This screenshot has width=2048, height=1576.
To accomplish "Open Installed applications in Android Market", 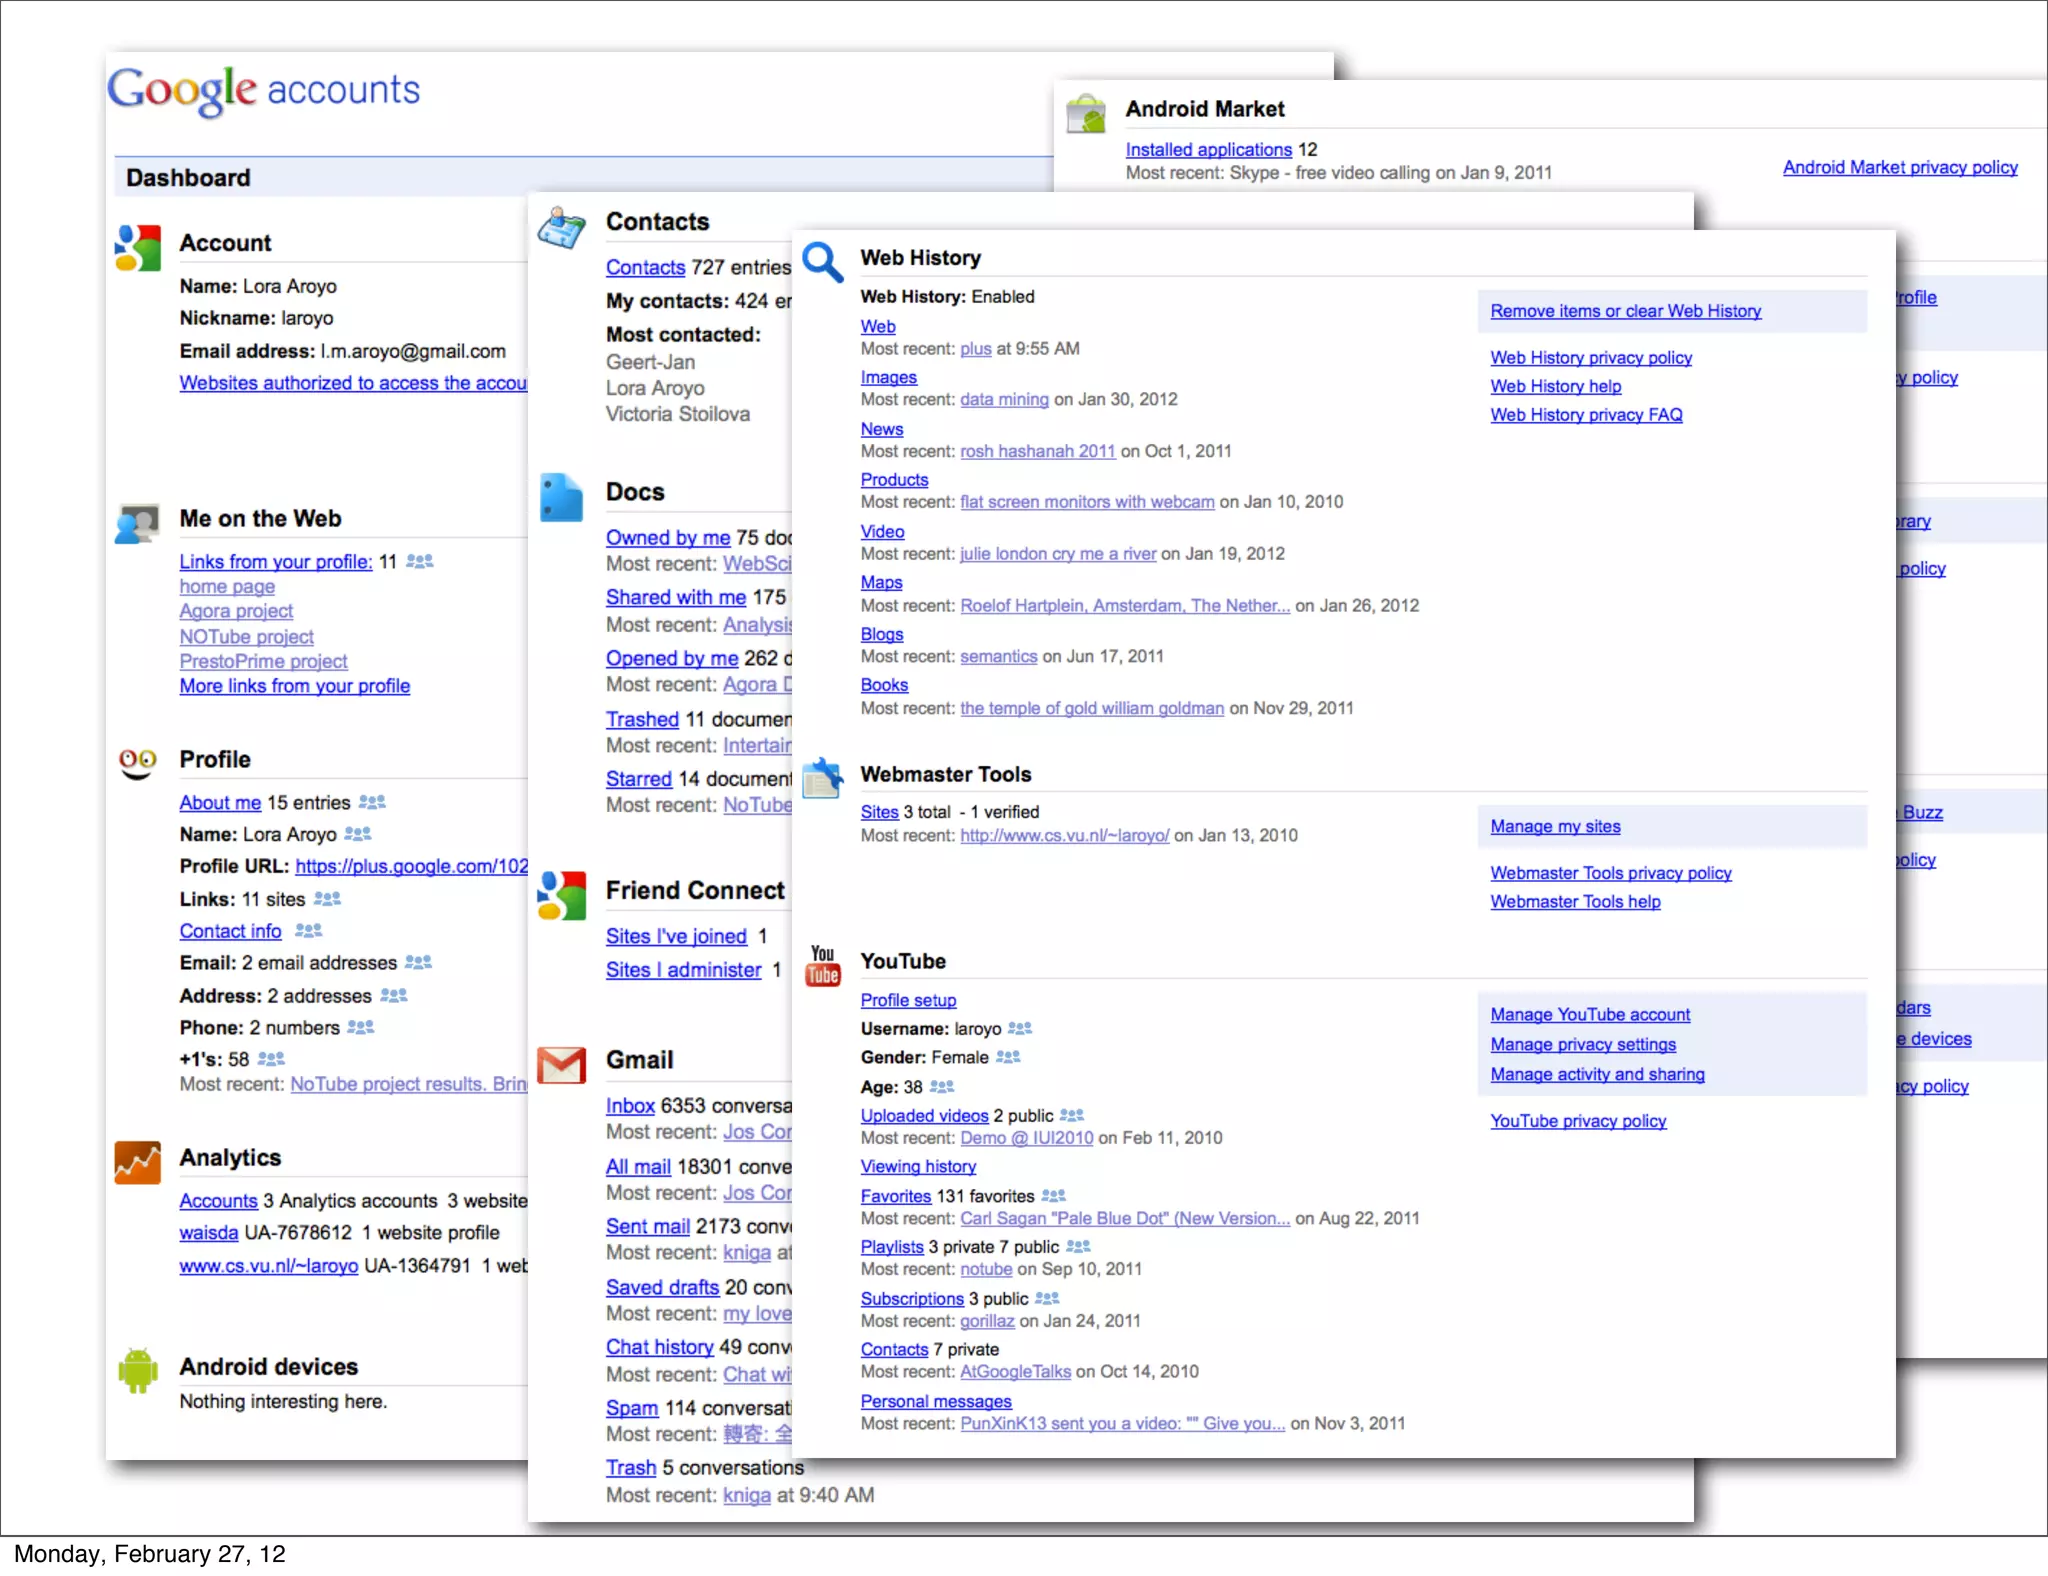I will point(1208,149).
